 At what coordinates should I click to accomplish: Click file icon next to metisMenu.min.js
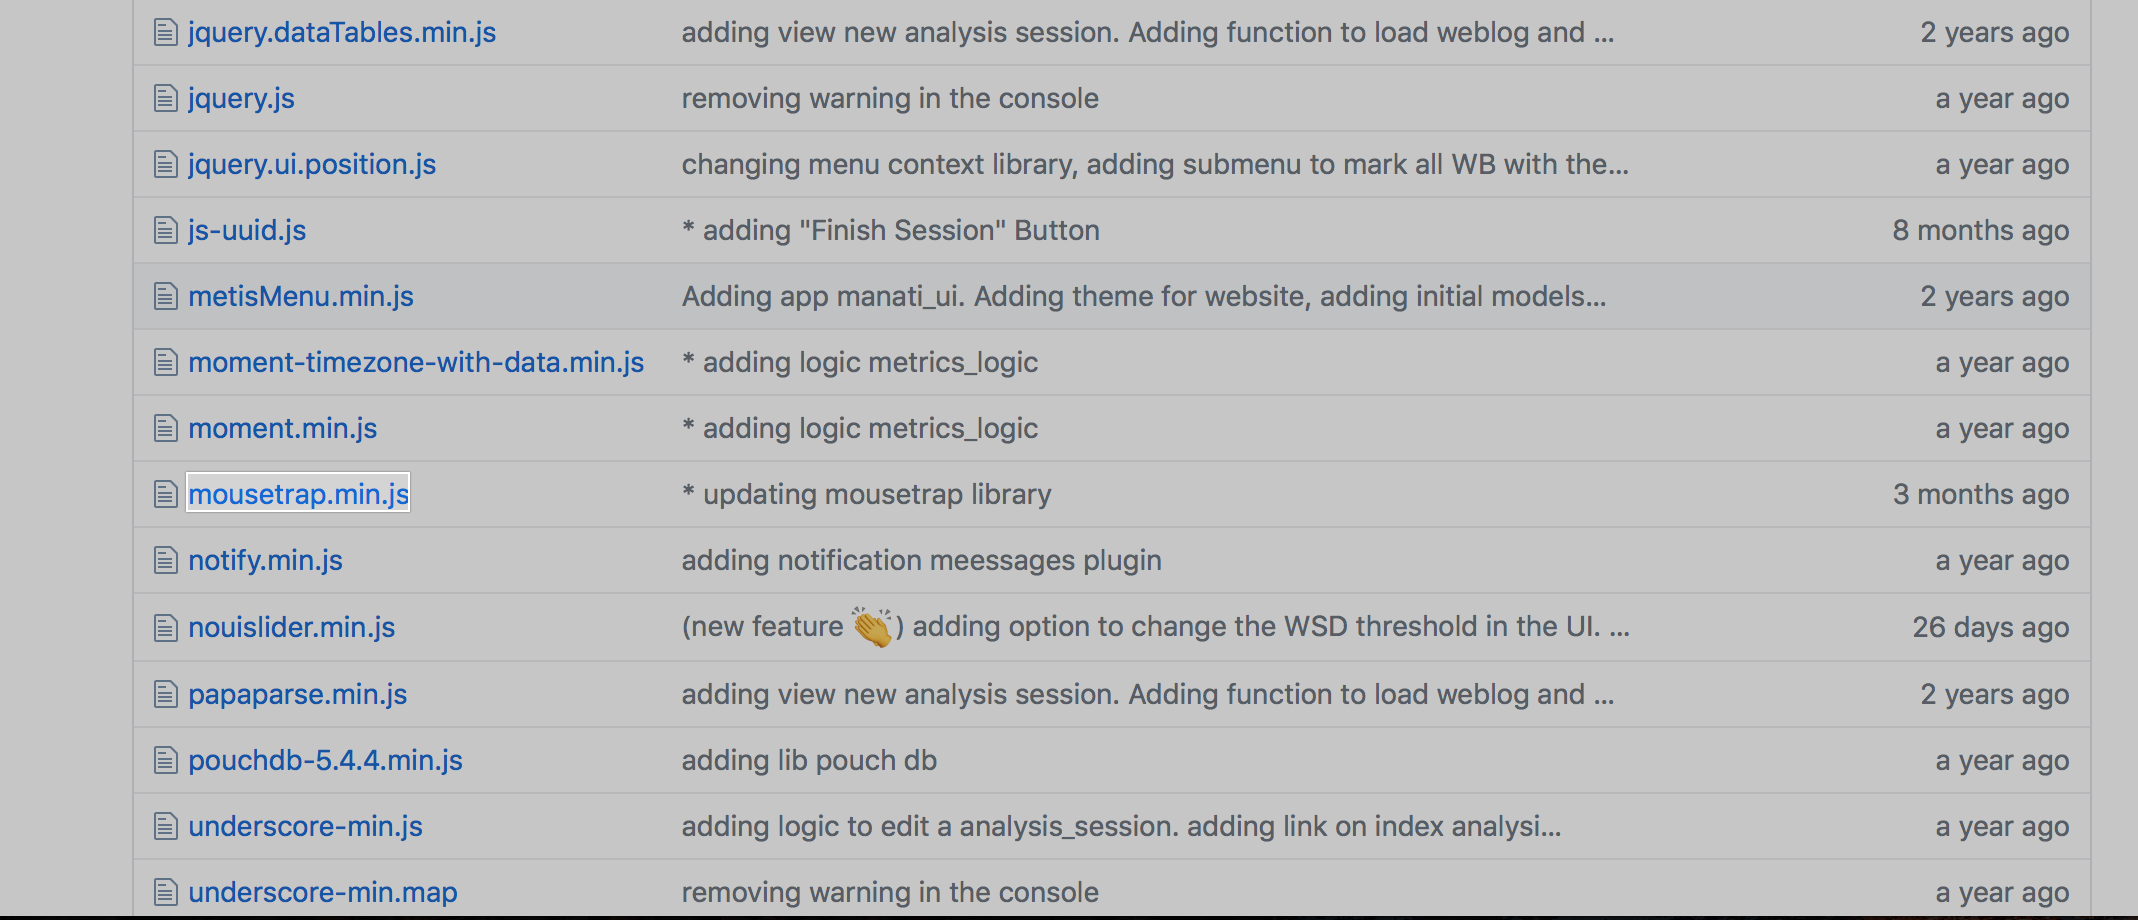click(166, 297)
